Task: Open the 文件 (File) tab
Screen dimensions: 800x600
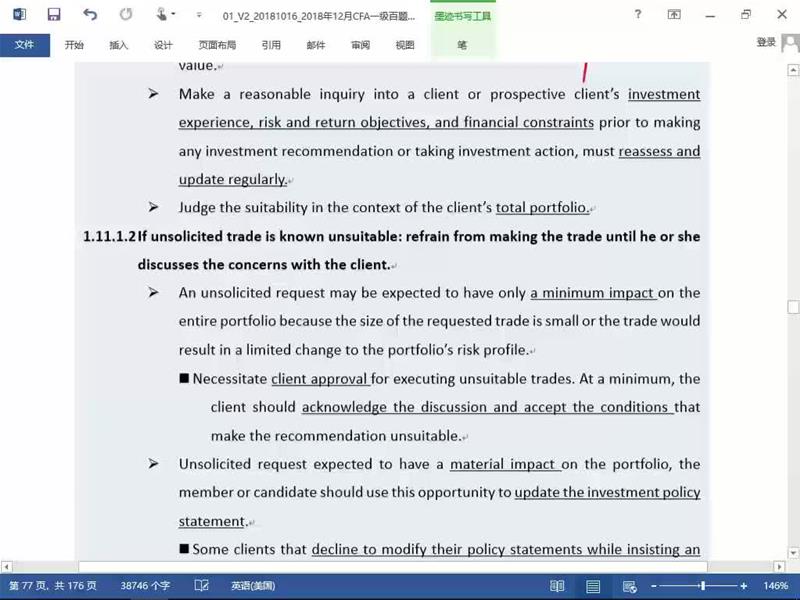Action: pyautogui.click(x=24, y=45)
